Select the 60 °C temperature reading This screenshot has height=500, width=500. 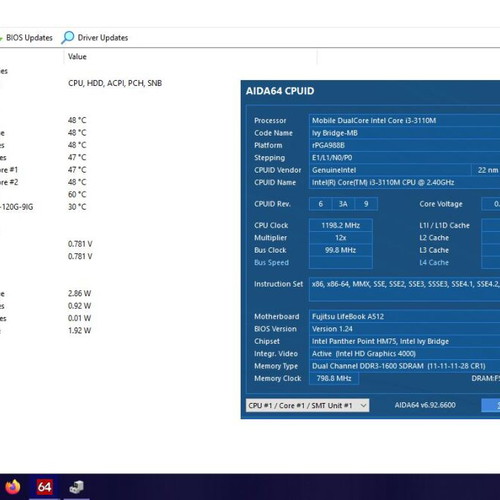coord(77,194)
